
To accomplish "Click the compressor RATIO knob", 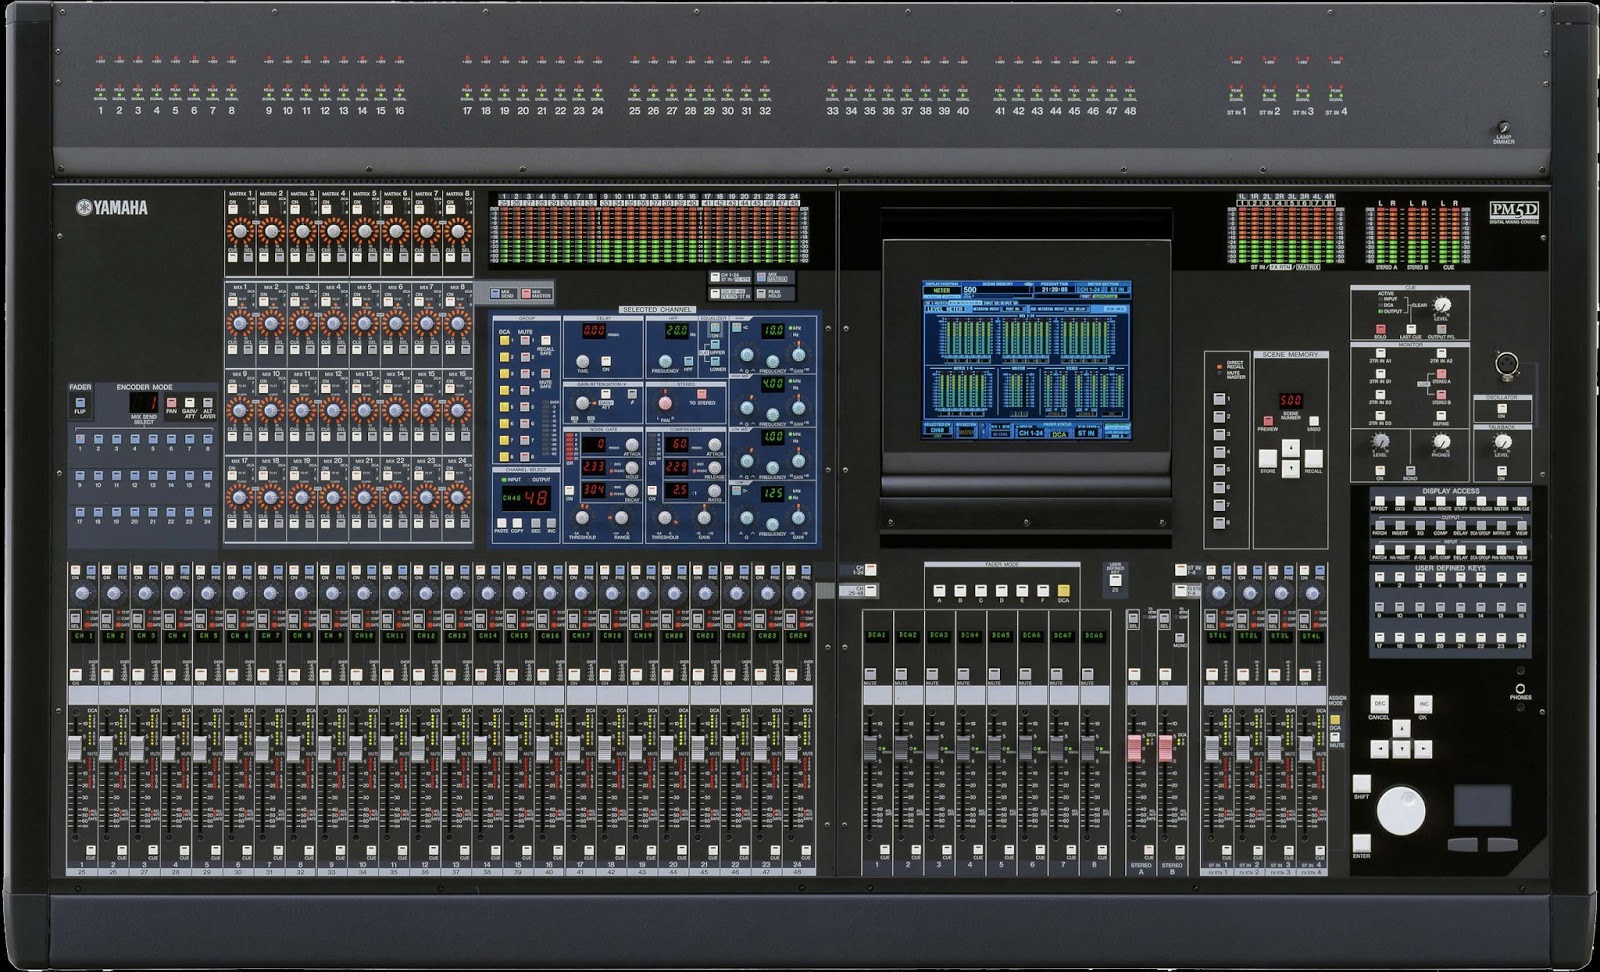I will [x=715, y=493].
